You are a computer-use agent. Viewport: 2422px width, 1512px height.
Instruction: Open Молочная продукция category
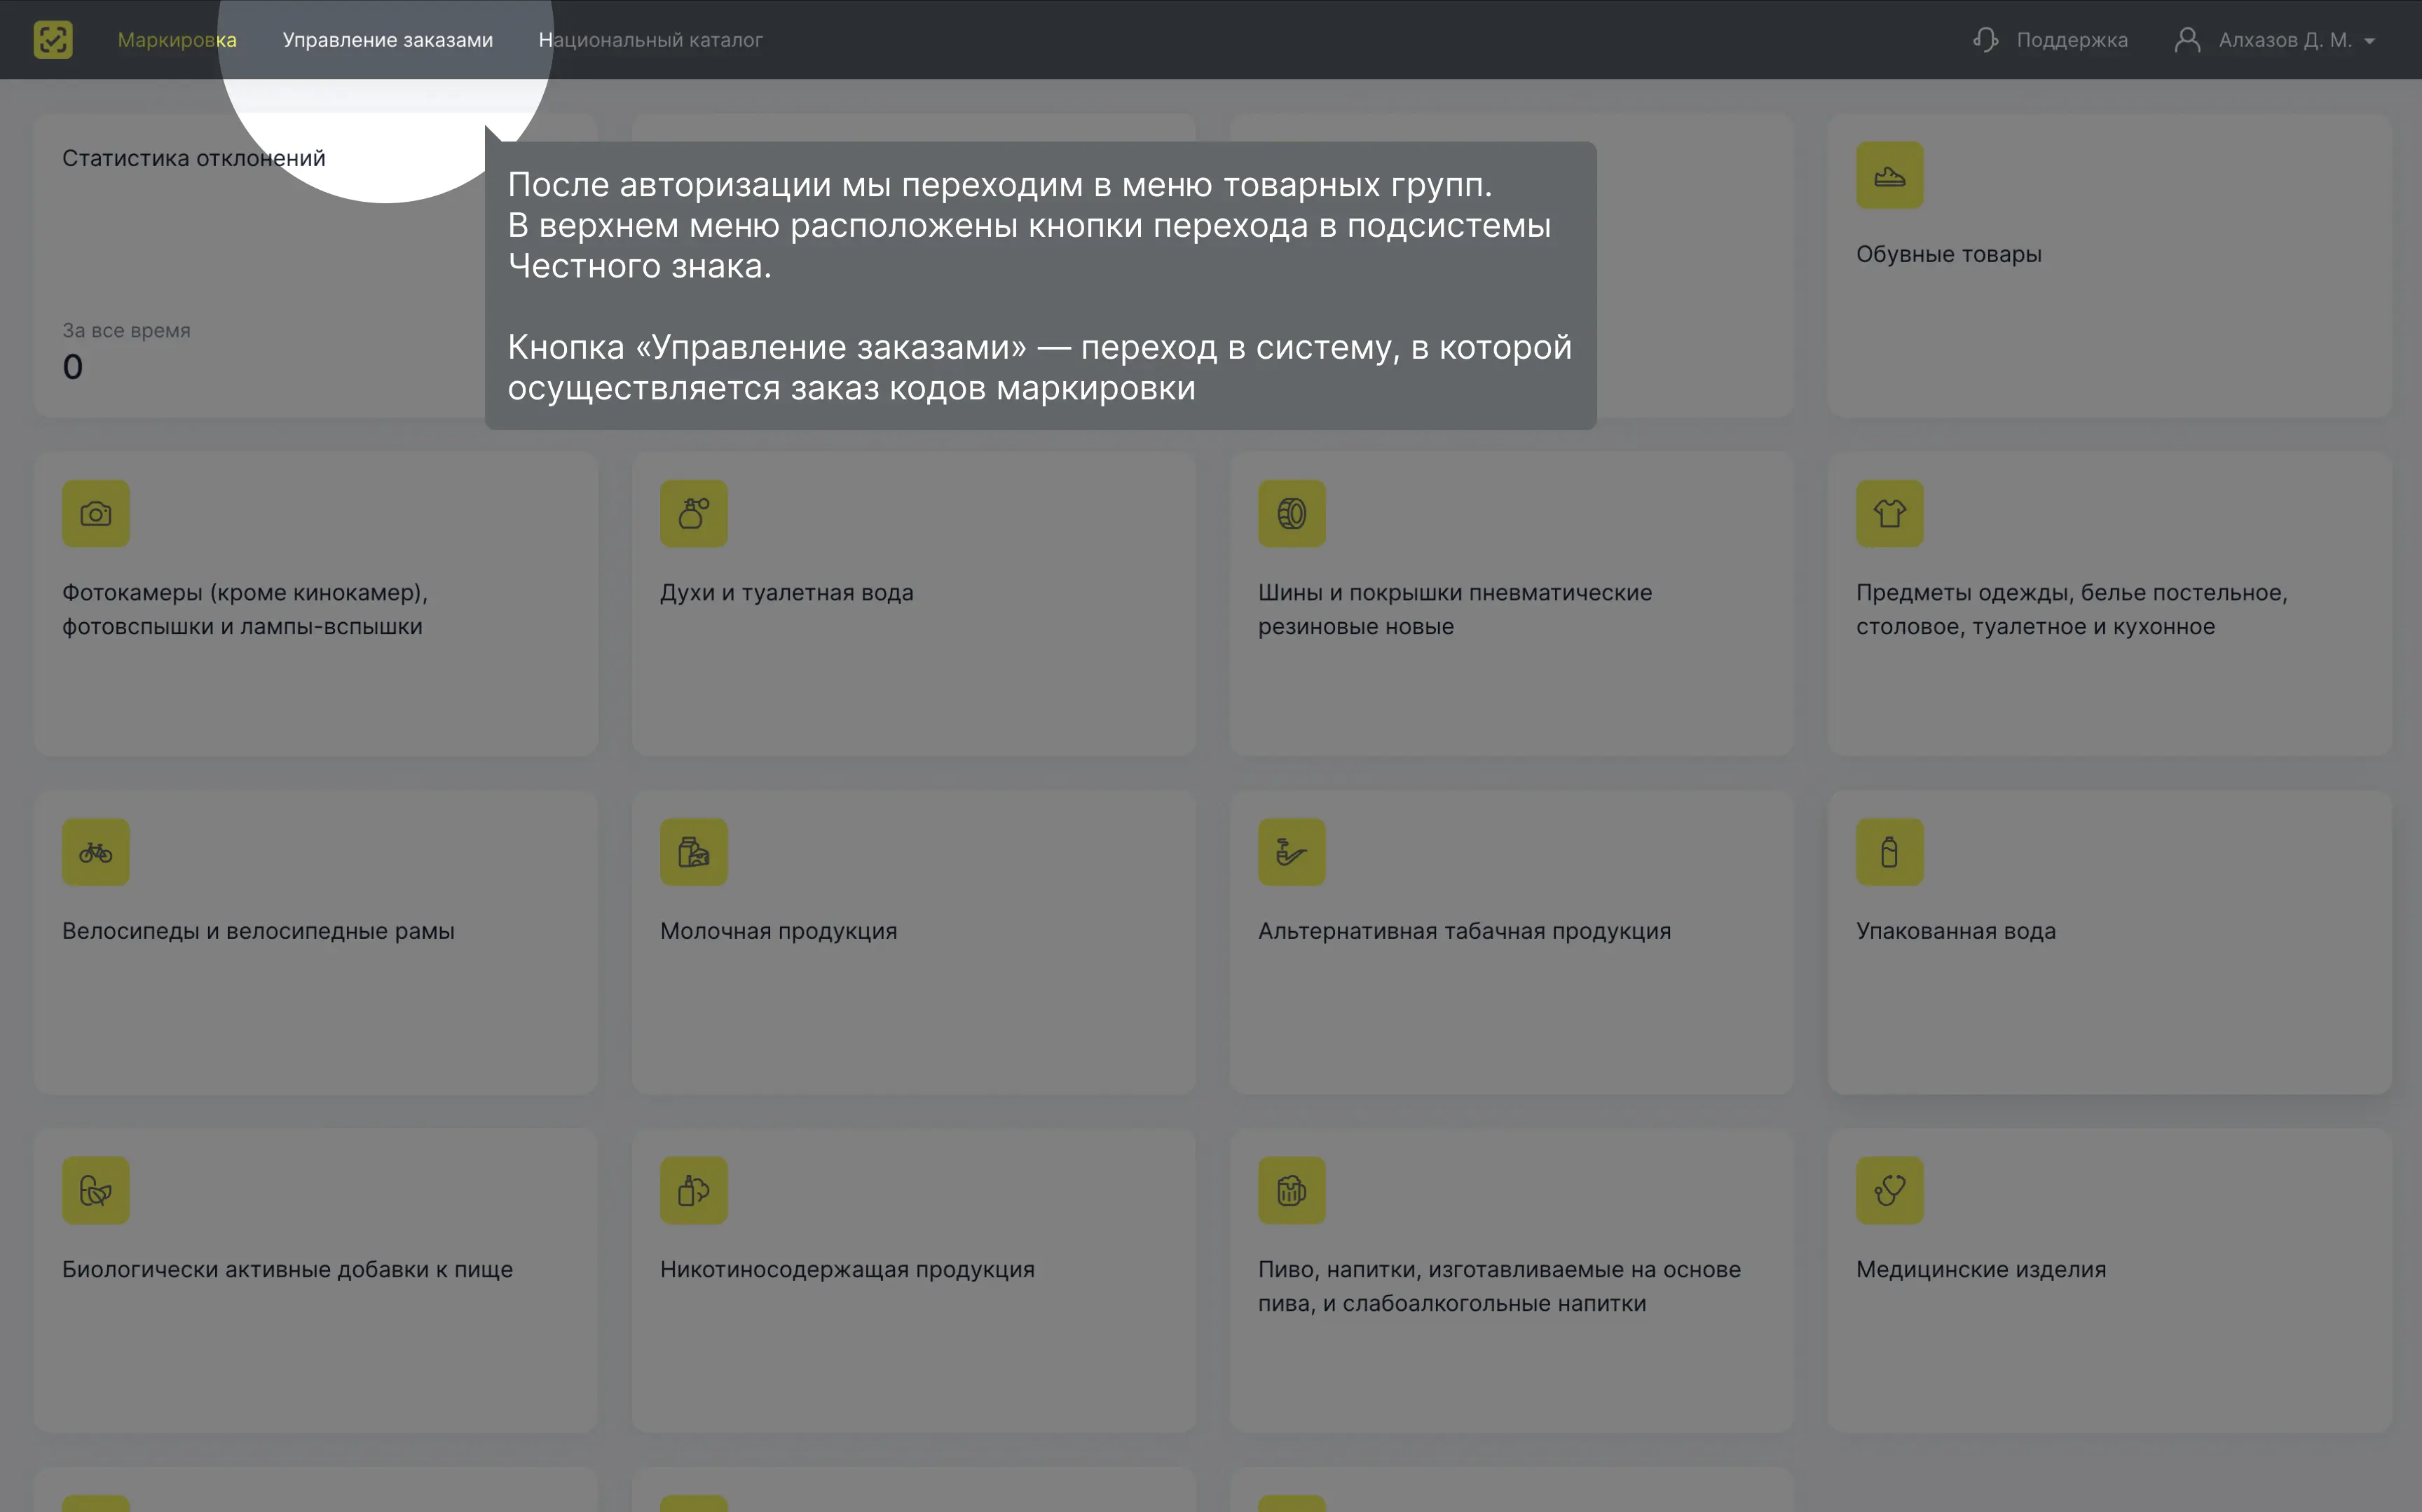778,931
